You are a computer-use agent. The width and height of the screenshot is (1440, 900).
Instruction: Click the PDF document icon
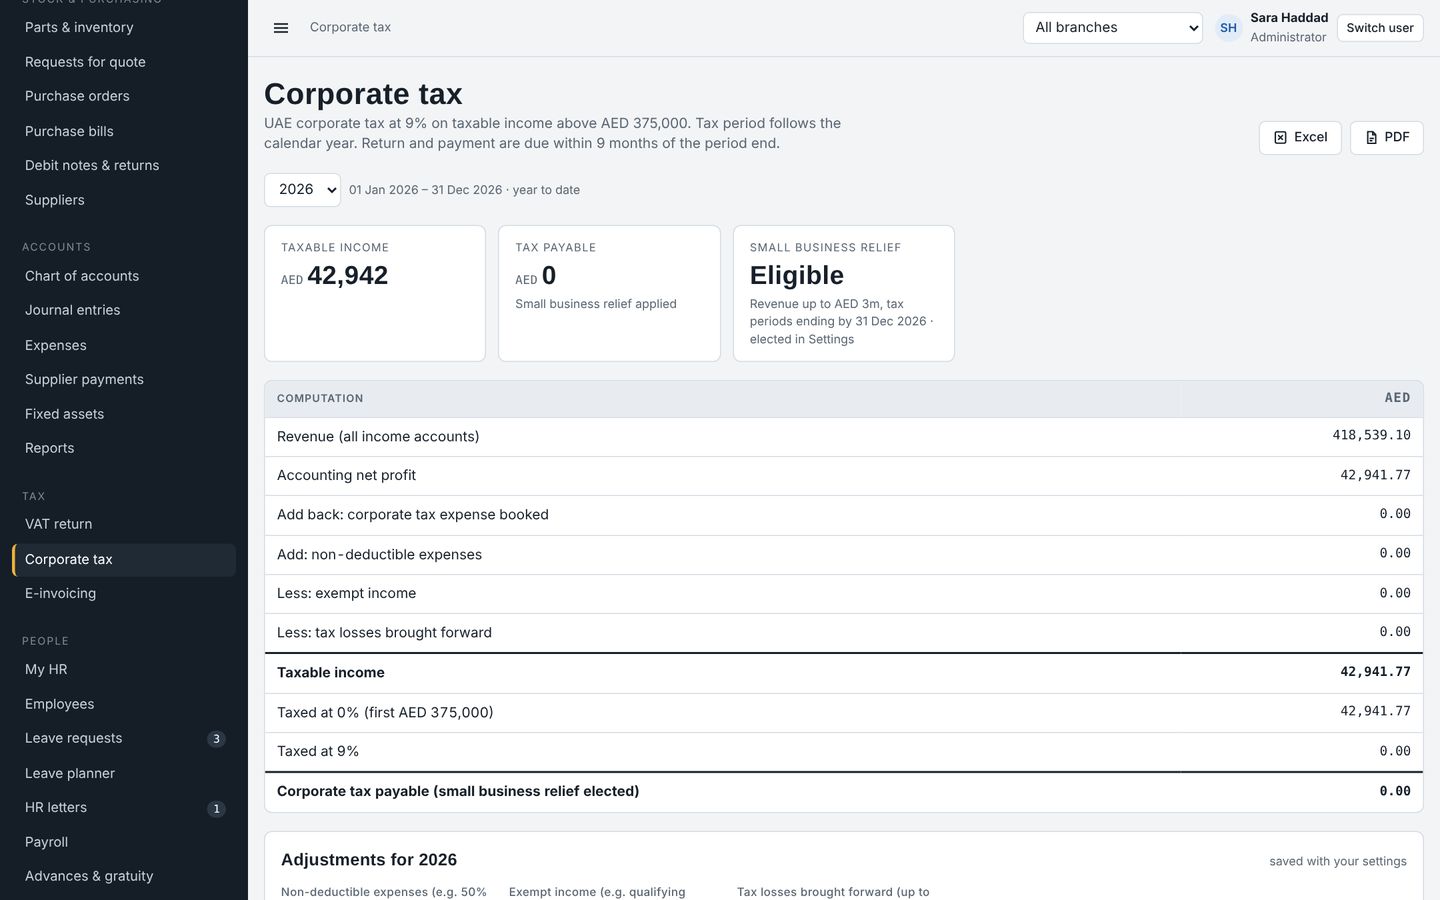pos(1371,137)
